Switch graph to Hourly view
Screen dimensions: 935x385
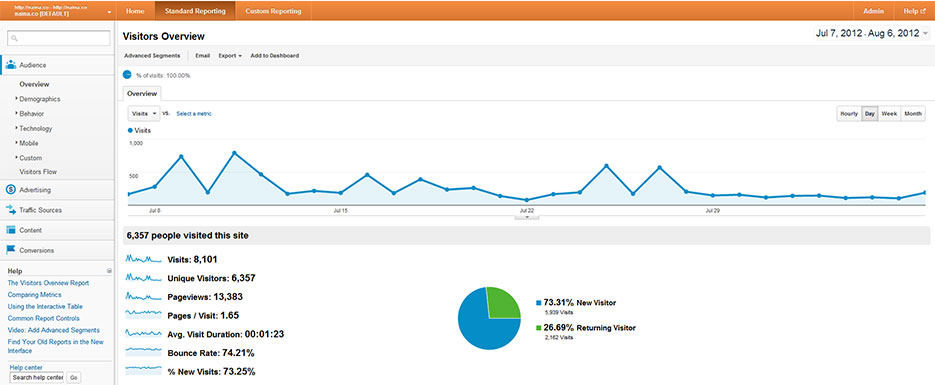pos(849,113)
